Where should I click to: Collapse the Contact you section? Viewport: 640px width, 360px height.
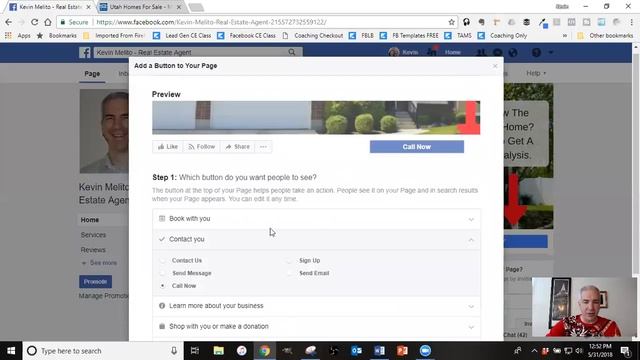pos(316,239)
